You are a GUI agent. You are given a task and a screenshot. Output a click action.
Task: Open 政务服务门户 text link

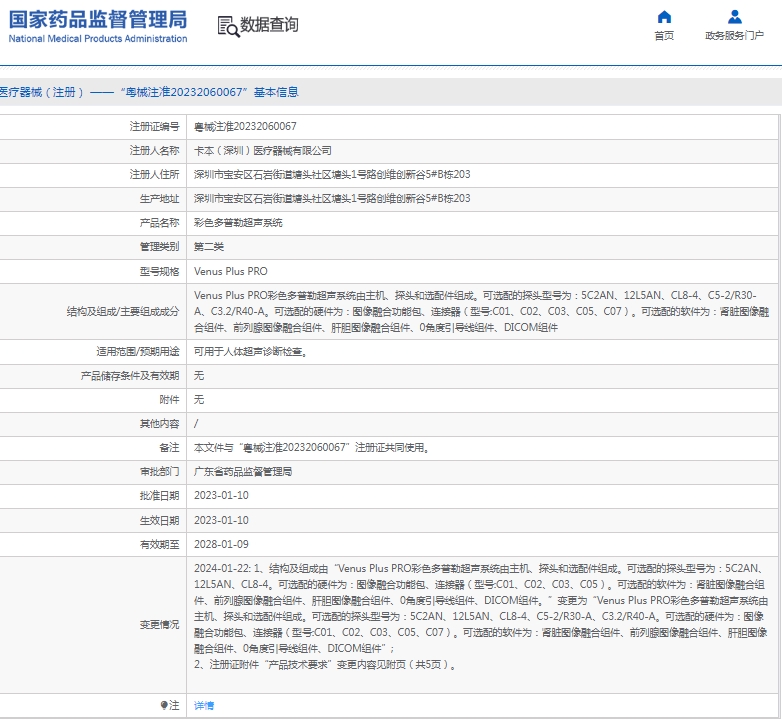[734, 36]
